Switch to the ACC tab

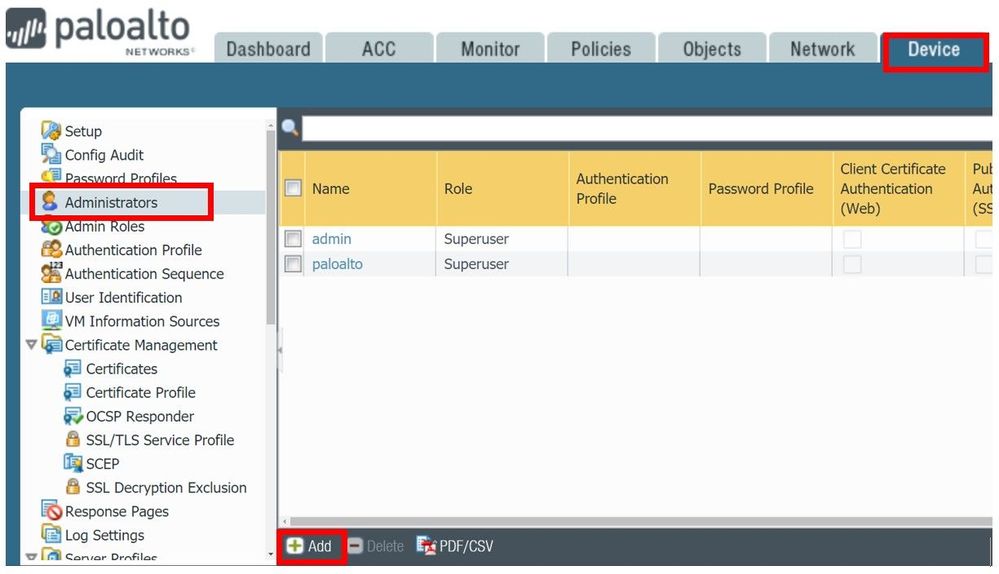tap(379, 48)
